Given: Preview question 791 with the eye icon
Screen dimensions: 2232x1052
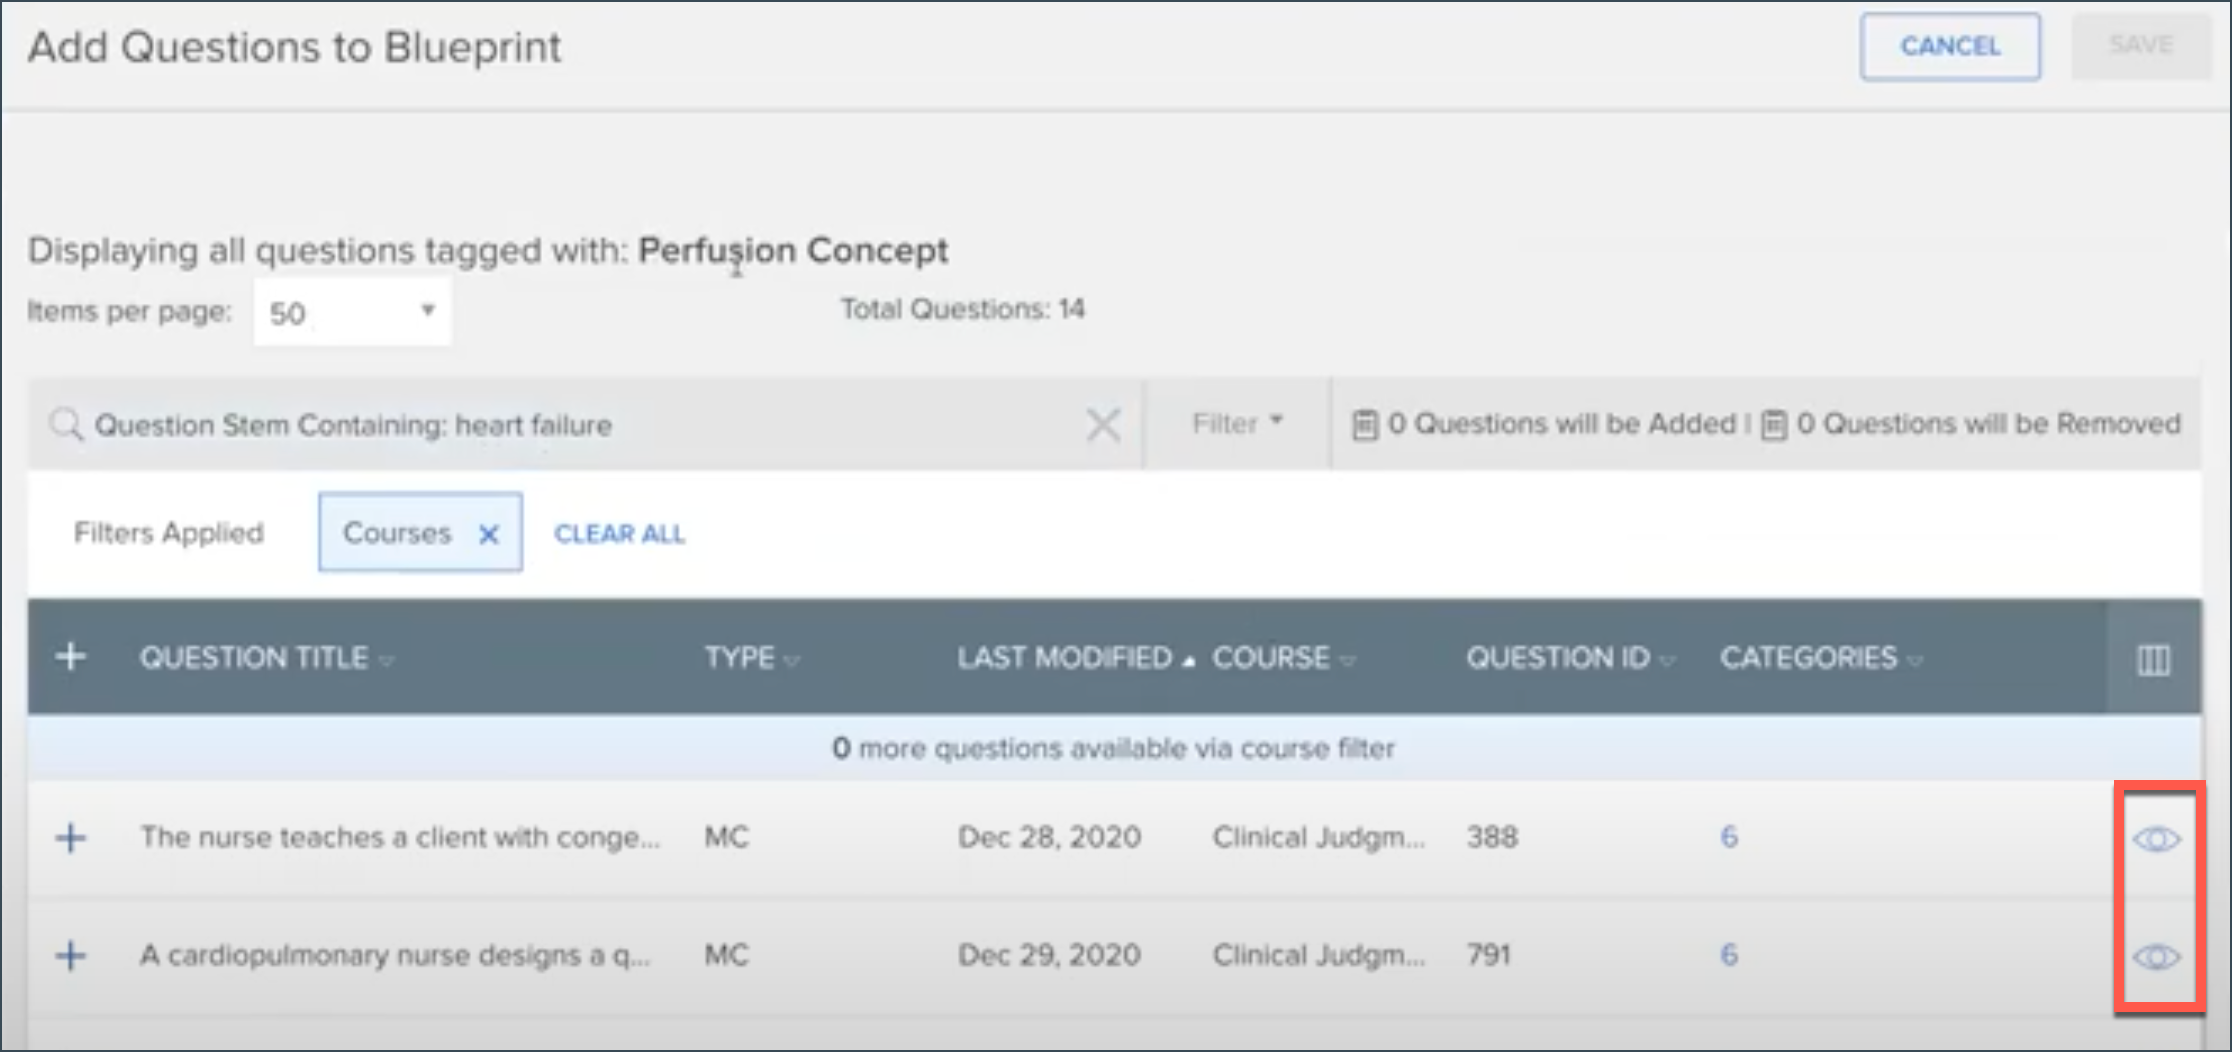Looking at the screenshot, I should tap(2156, 957).
